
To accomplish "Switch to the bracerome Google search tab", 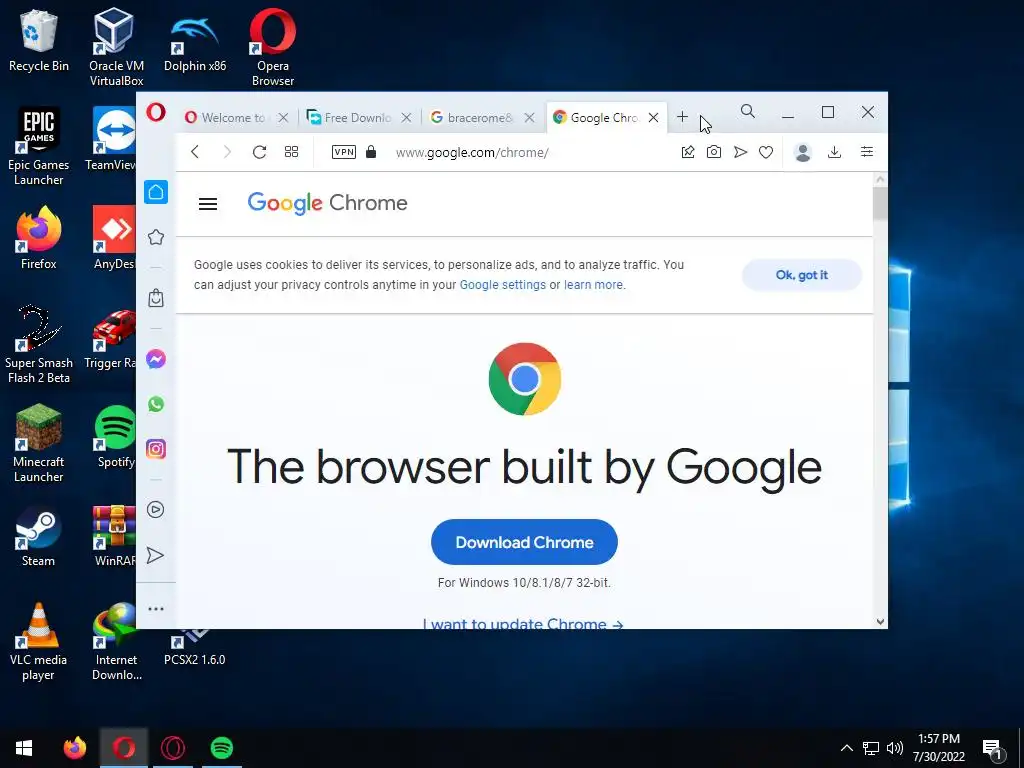I will 480,118.
